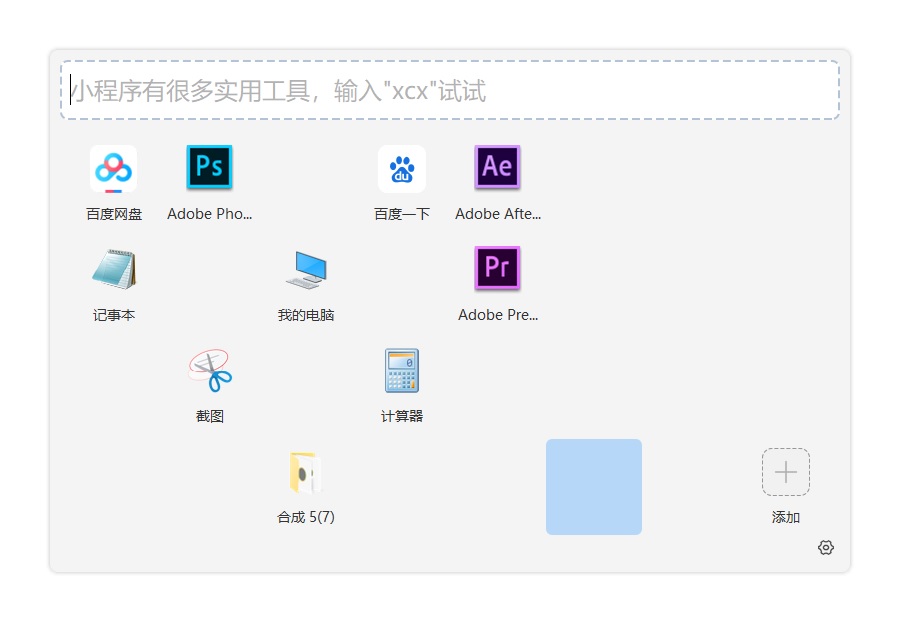Open the 合成 5(7) folder icon

[x=306, y=473]
